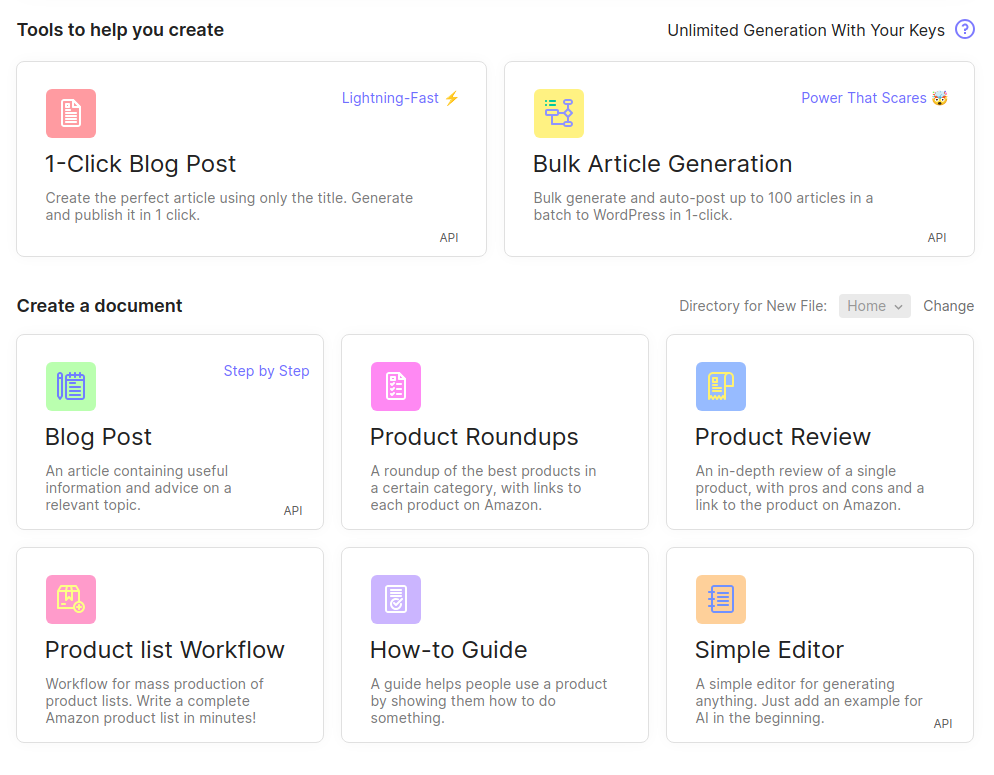Click the purple How-to Guide icon
Viewport: 994px width, 775px height.
(395, 599)
